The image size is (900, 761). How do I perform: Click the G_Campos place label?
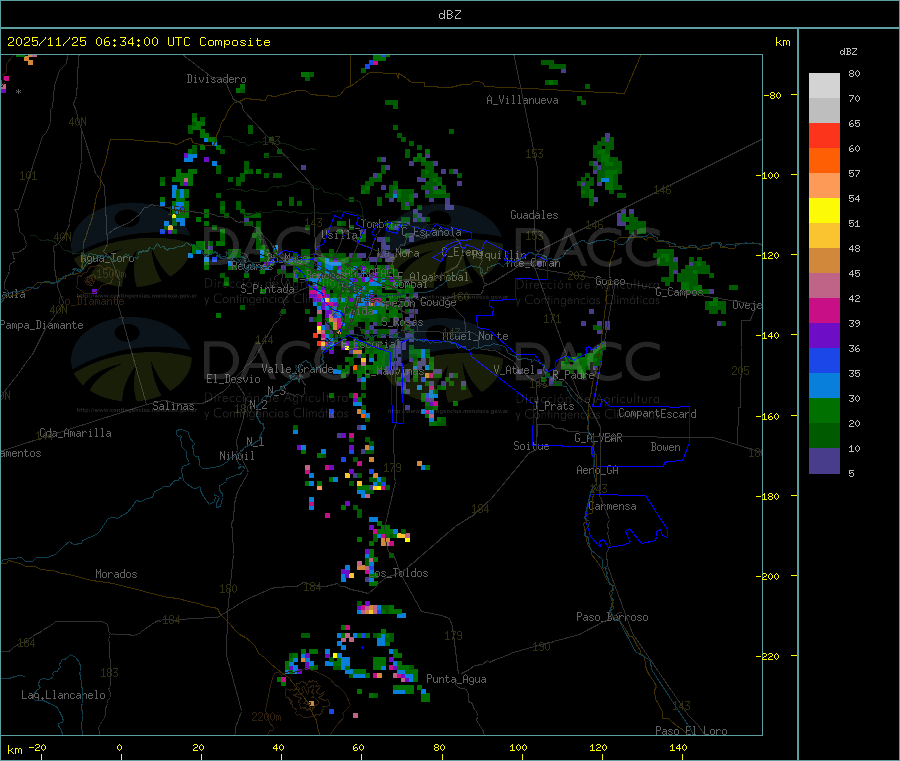(679, 292)
